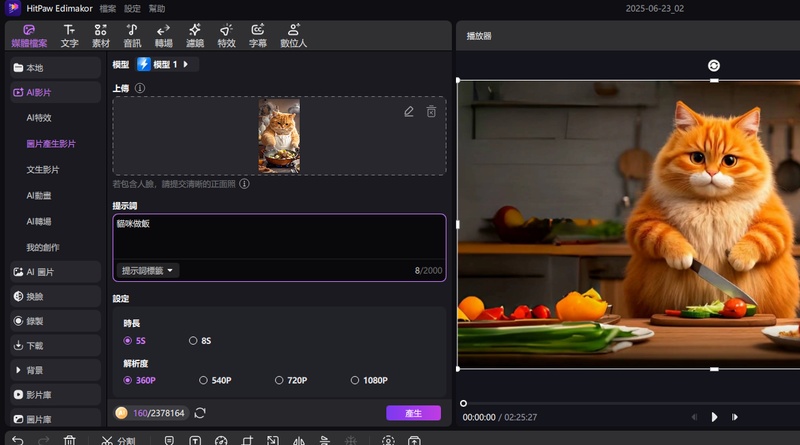Open the 模型 1 model dropdown
Image resolution: width=800 pixels, height=445 pixels.
pyautogui.click(x=167, y=64)
